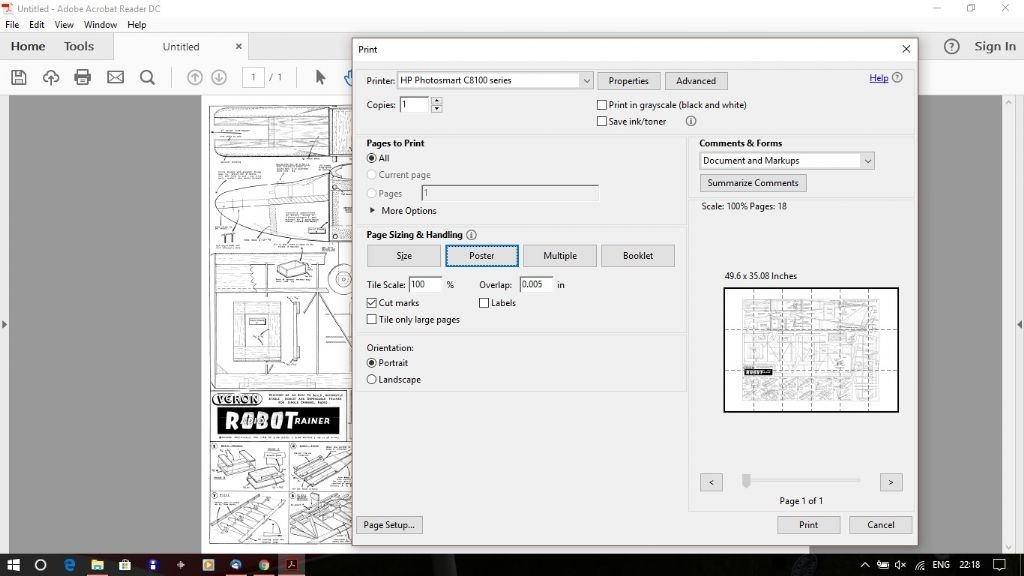Select the Landscape orientation option

pos(371,378)
